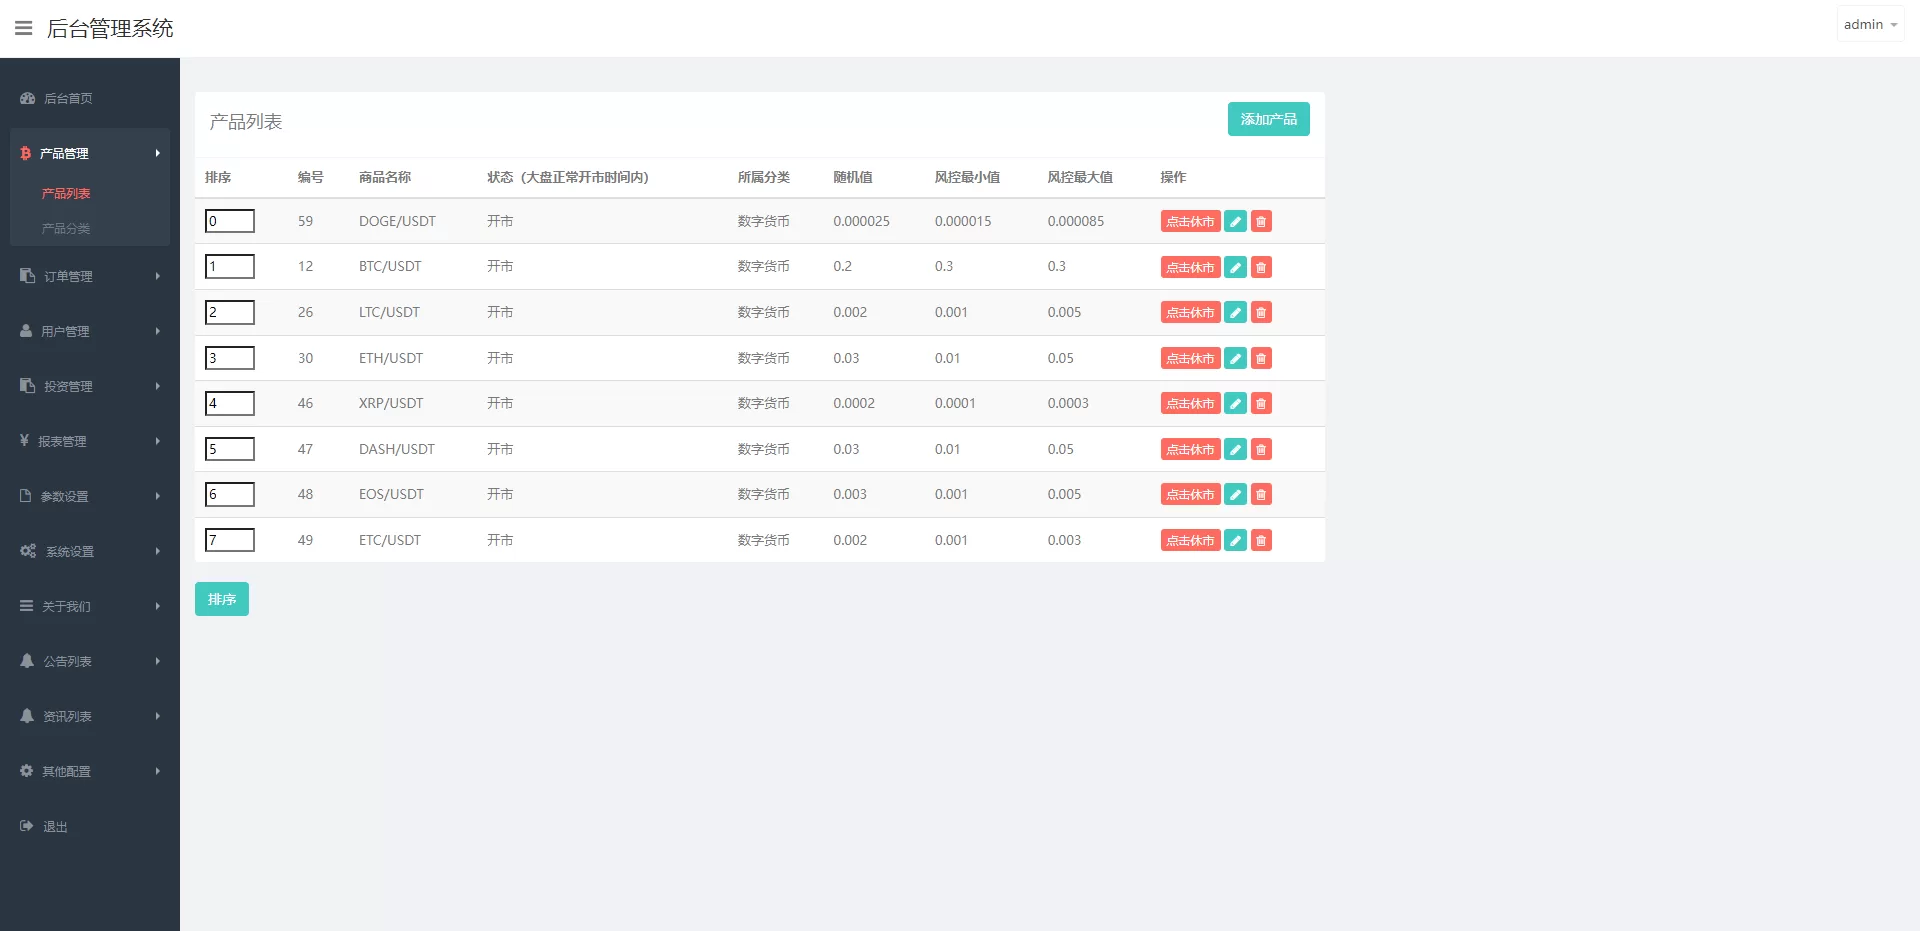Expand the 系统设置 sidebar section
This screenshot has height=931, width=1920.
point(89,551)
